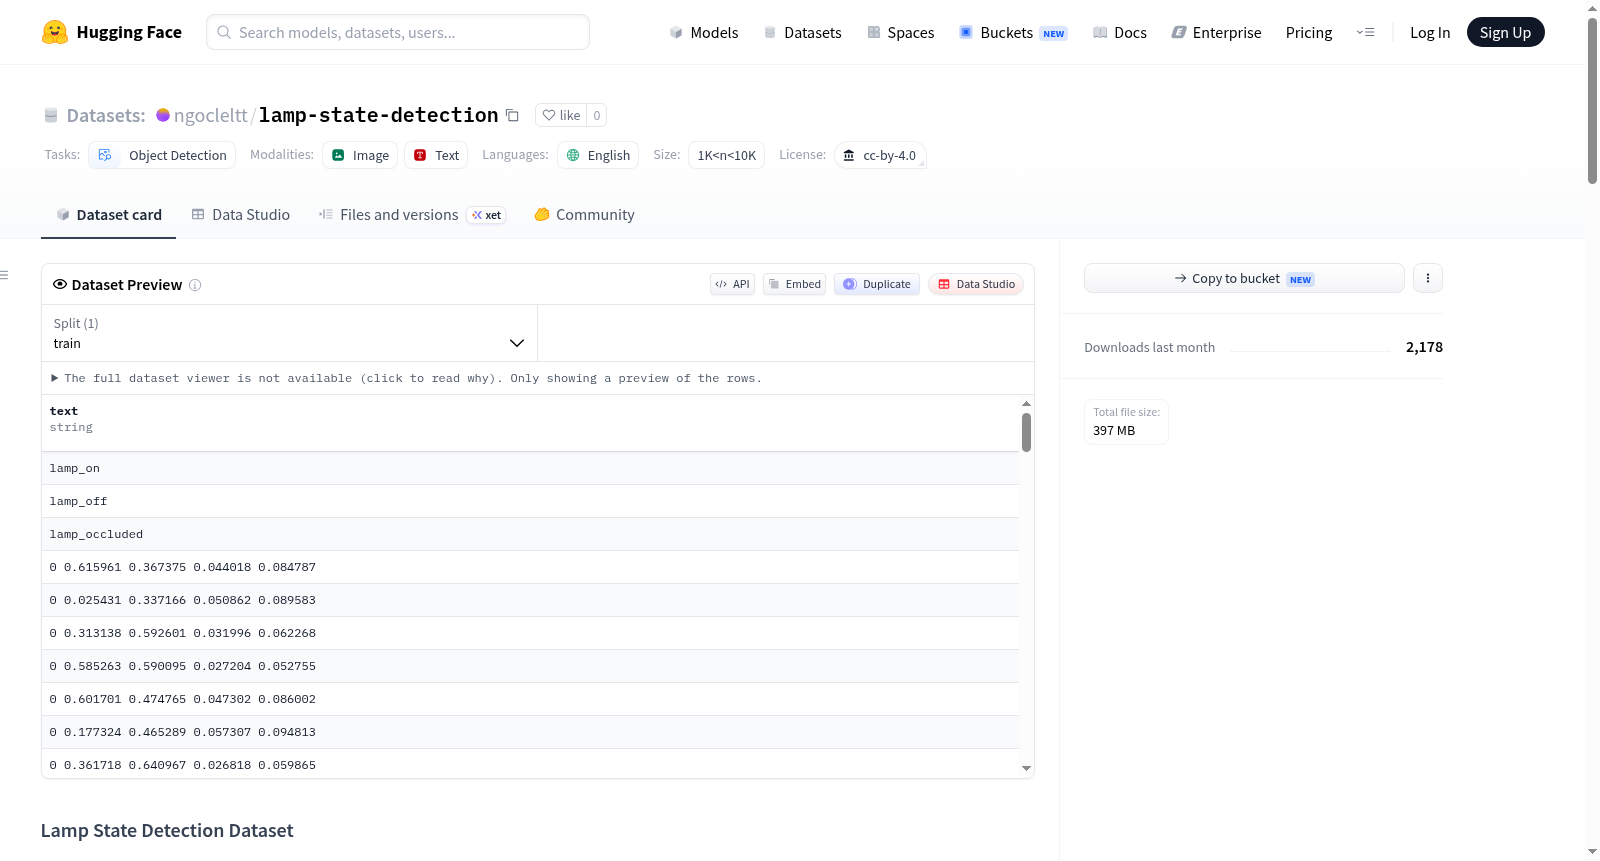Select the lamp_off row
This screenshot has height=861, width=1600.
(530, 501)
